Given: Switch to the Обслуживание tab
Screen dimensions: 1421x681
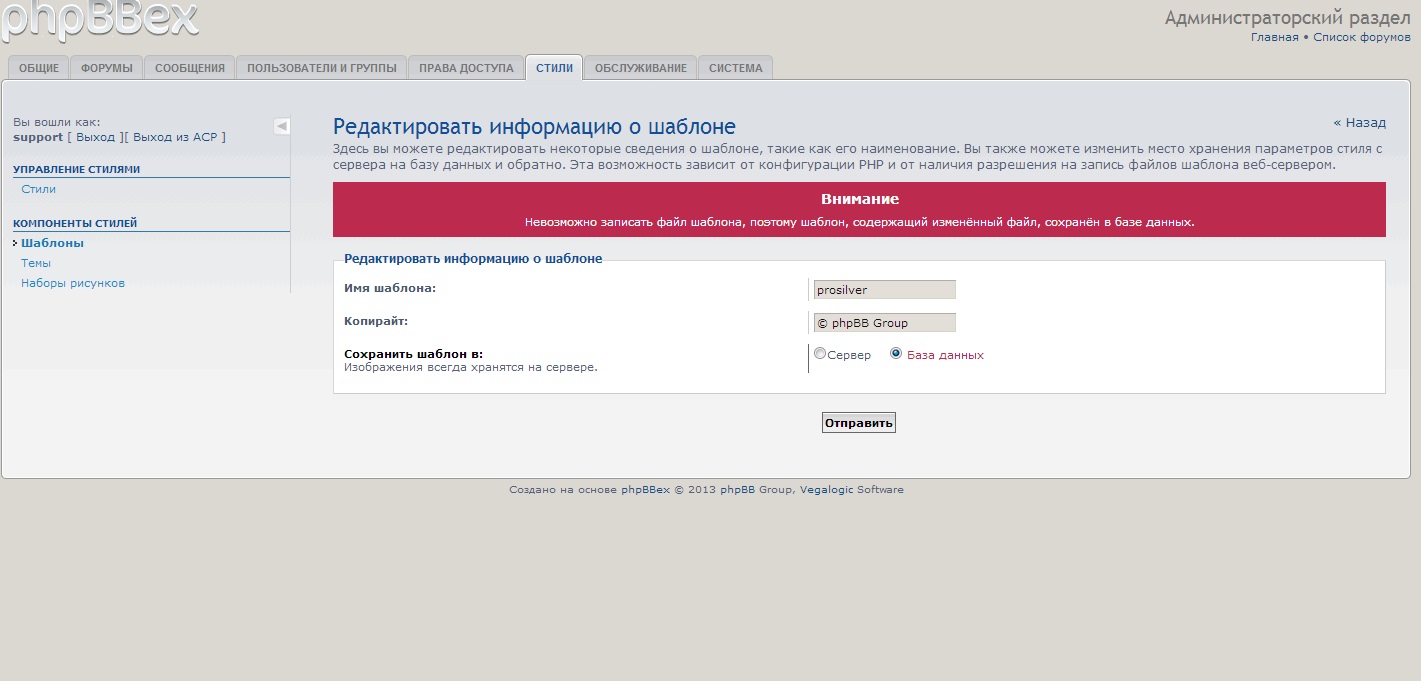Looking at the screenshot, I should click(x=640, y=68).
